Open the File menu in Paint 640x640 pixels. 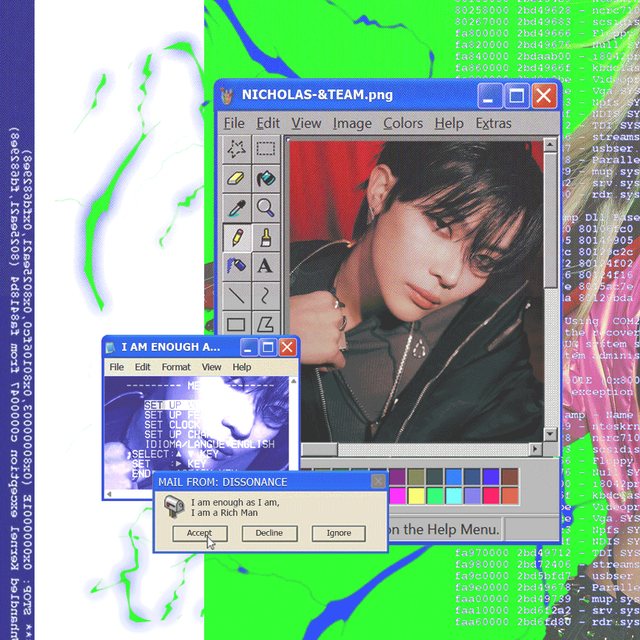point(234,123)
